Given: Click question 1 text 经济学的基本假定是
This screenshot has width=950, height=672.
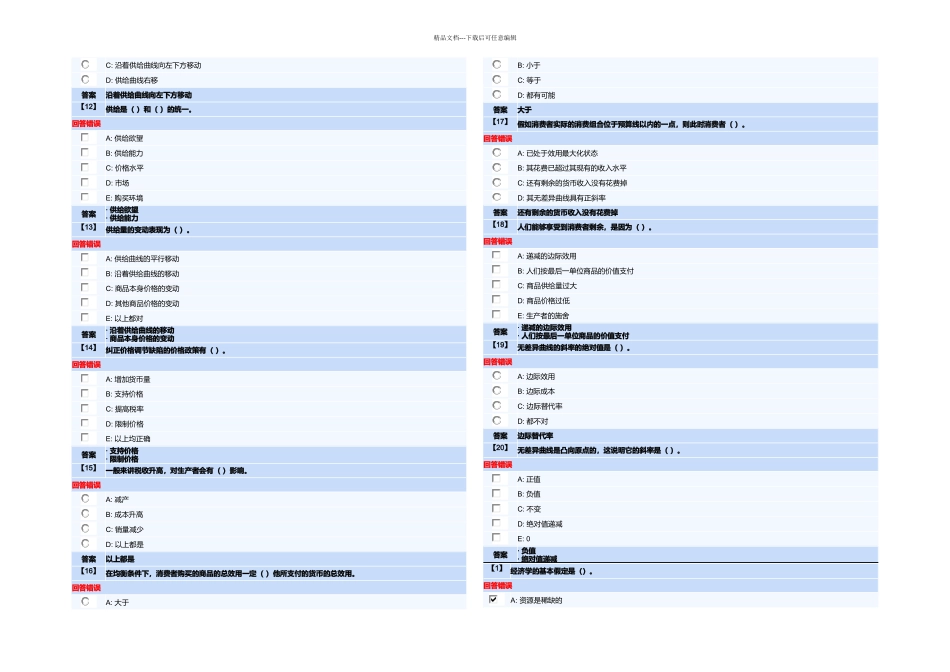Looking at the screenshot, I should pyautogui.click(x=543, y=571).
